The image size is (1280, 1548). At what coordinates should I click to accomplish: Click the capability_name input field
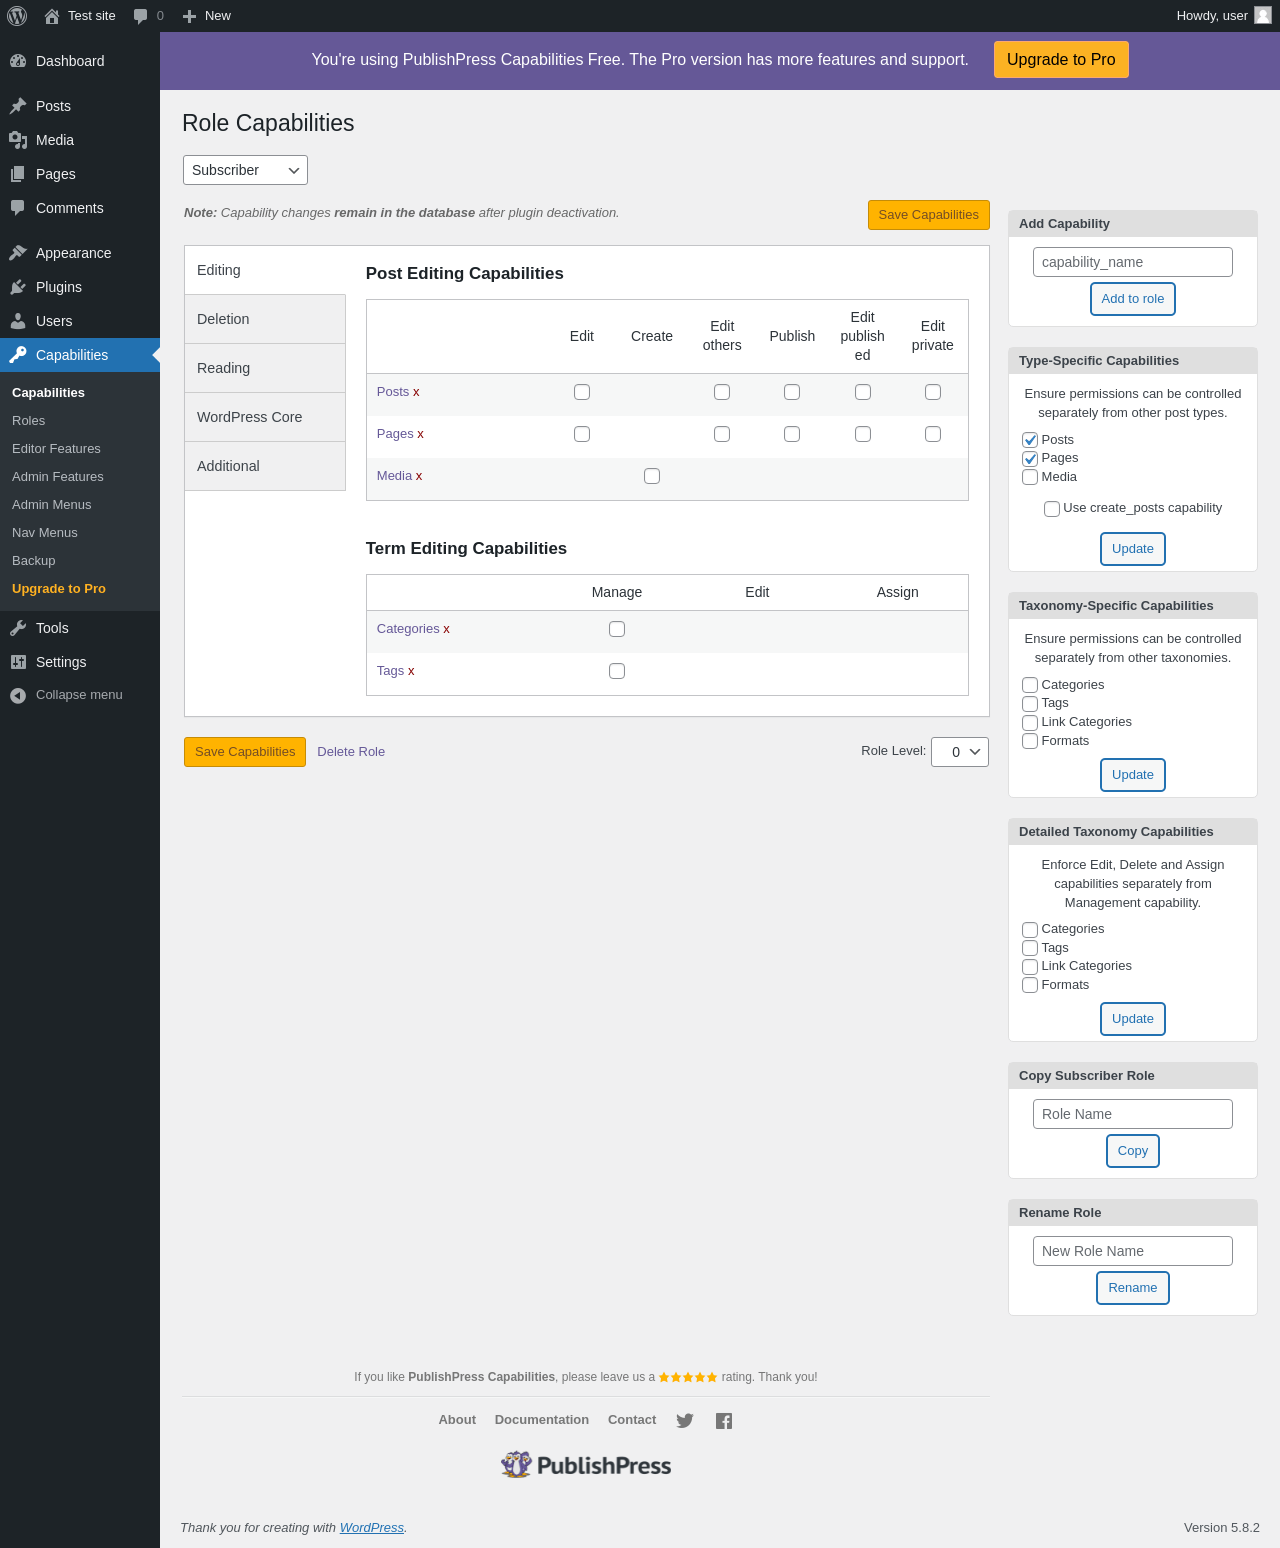(1133, 262)
